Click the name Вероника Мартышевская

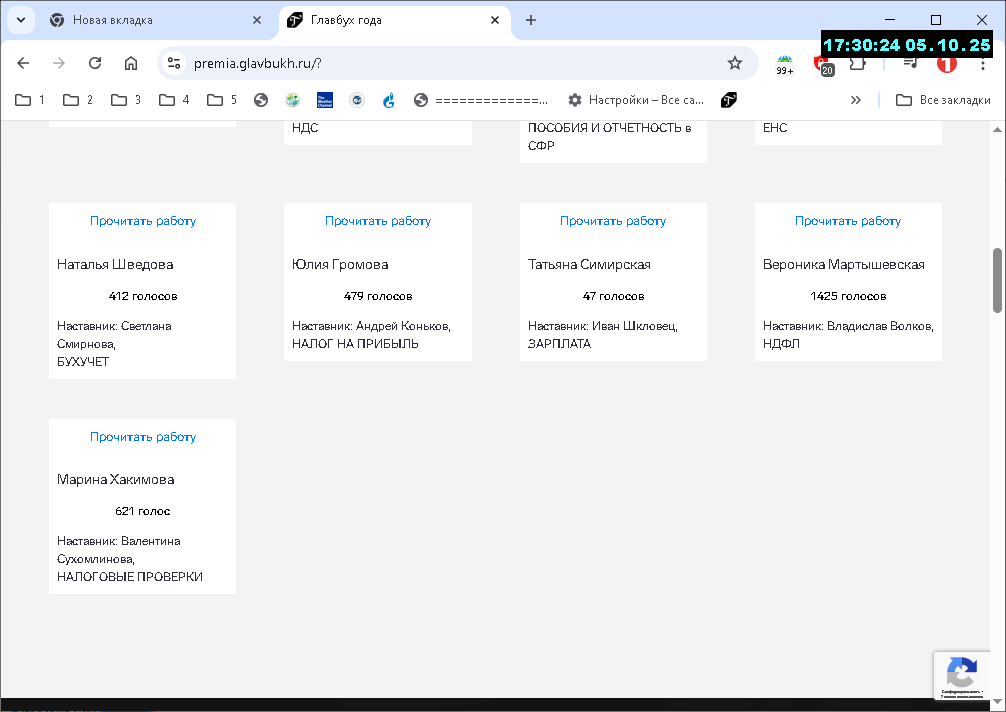pos(844,264)
